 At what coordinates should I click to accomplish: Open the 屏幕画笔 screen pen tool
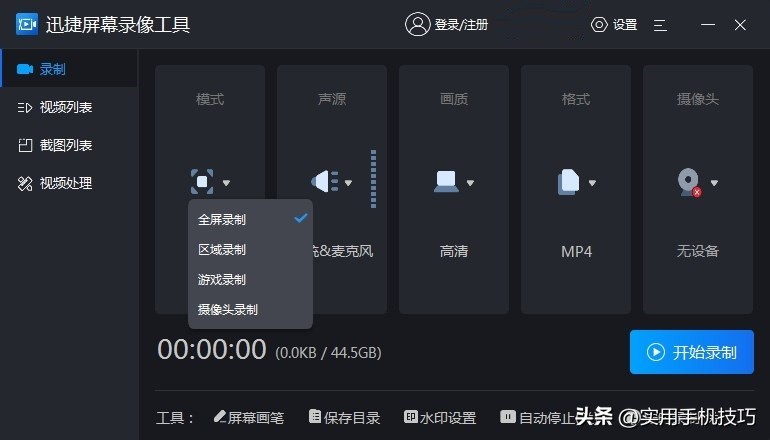pos(256,418)
